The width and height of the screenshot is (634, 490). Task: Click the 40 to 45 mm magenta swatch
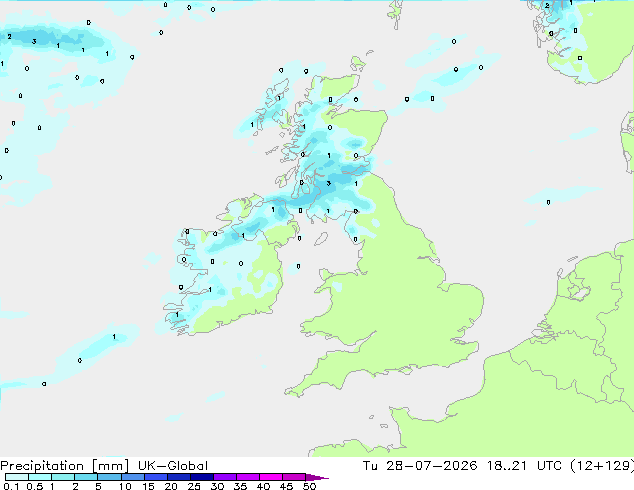point(271,477)
